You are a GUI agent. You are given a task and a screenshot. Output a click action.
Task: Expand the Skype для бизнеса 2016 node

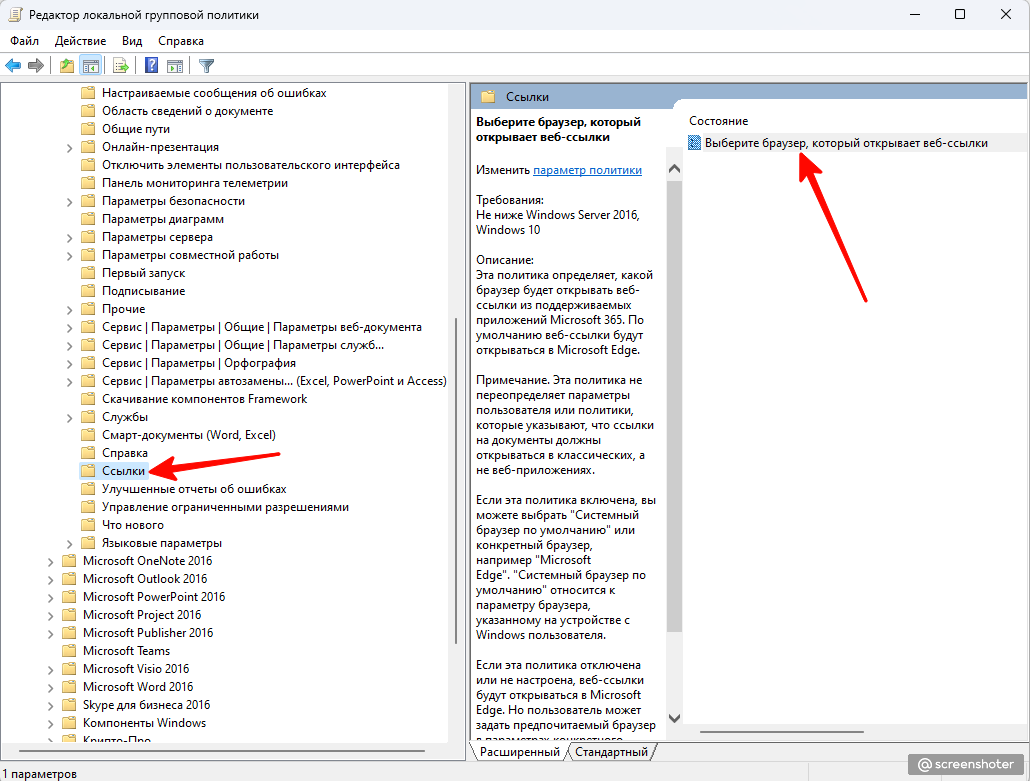pos(51,705)
